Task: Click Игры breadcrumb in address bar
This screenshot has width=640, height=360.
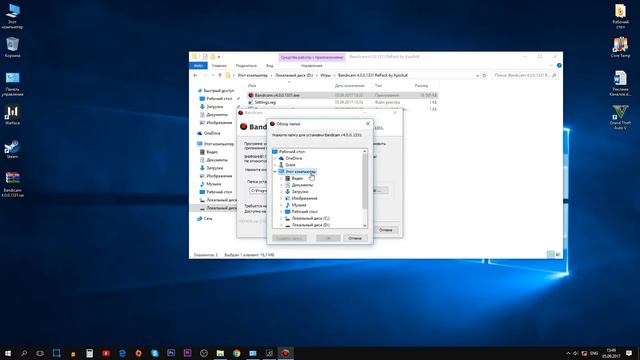Action: coord(325,76)
